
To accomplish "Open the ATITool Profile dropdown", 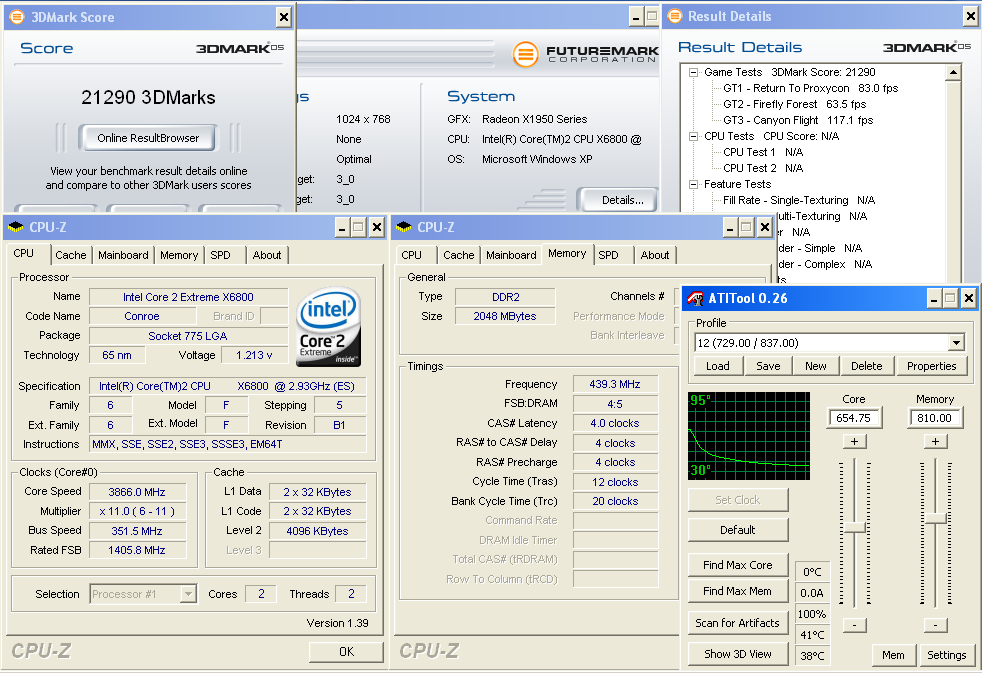I will point(956,343).
